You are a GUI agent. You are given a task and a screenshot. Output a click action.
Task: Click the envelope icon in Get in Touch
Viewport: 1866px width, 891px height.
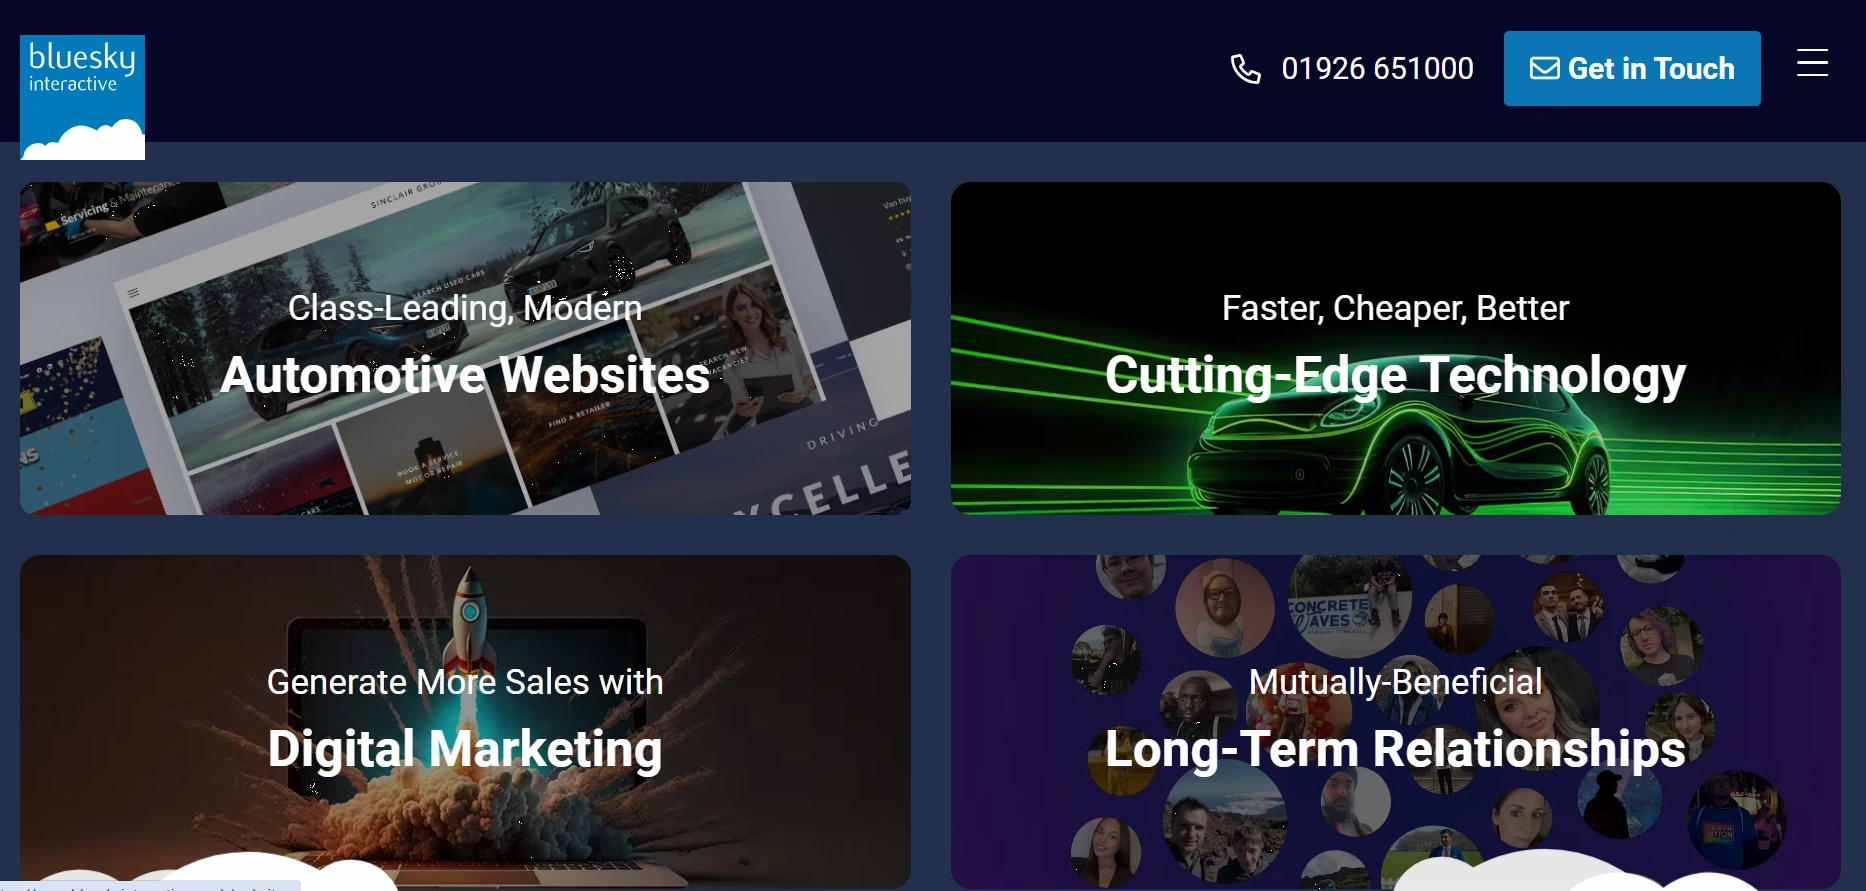[x=1544, y=68]
